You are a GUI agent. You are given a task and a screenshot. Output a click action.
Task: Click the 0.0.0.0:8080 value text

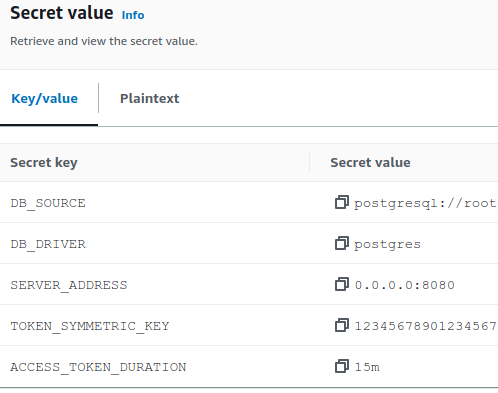point(405,285)
